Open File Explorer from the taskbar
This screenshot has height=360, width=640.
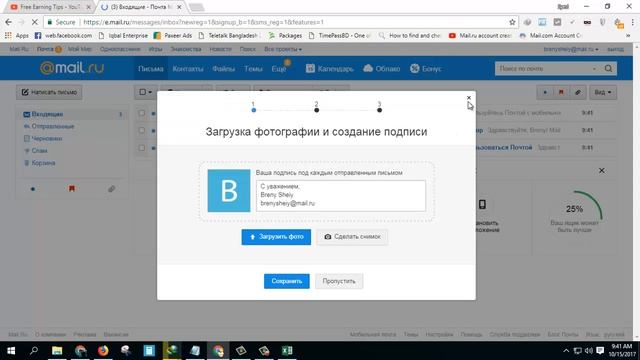coord(57,351)
